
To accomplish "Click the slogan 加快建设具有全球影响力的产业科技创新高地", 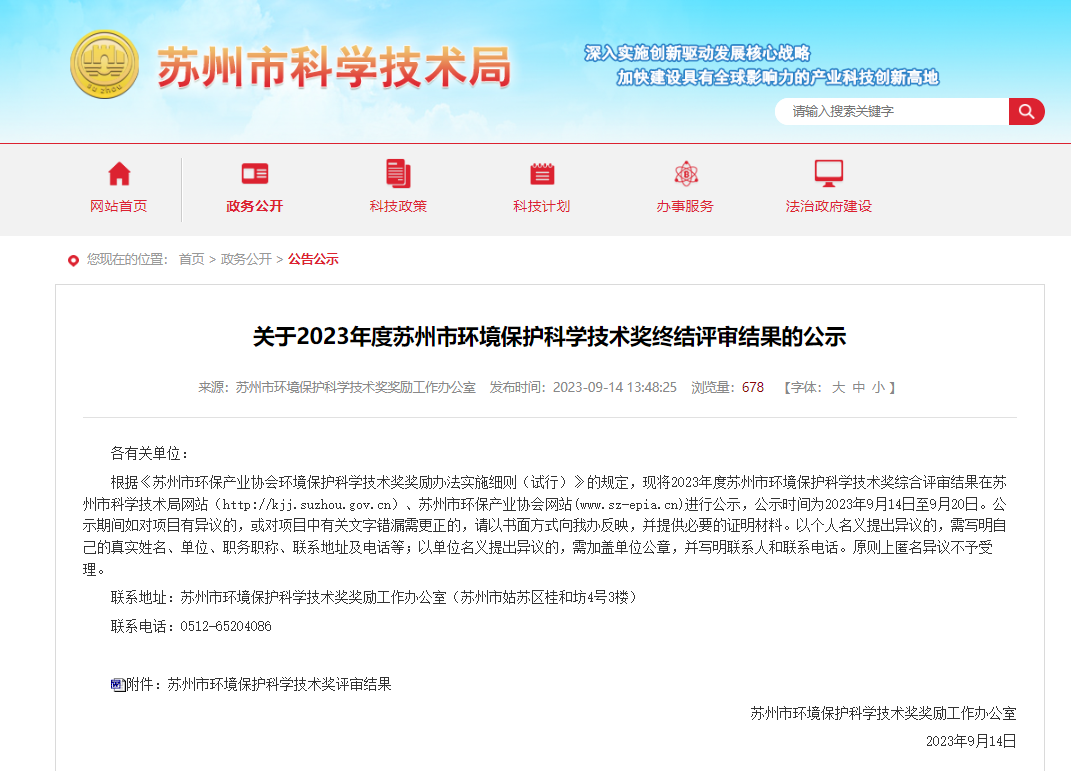I will [778, 78].
